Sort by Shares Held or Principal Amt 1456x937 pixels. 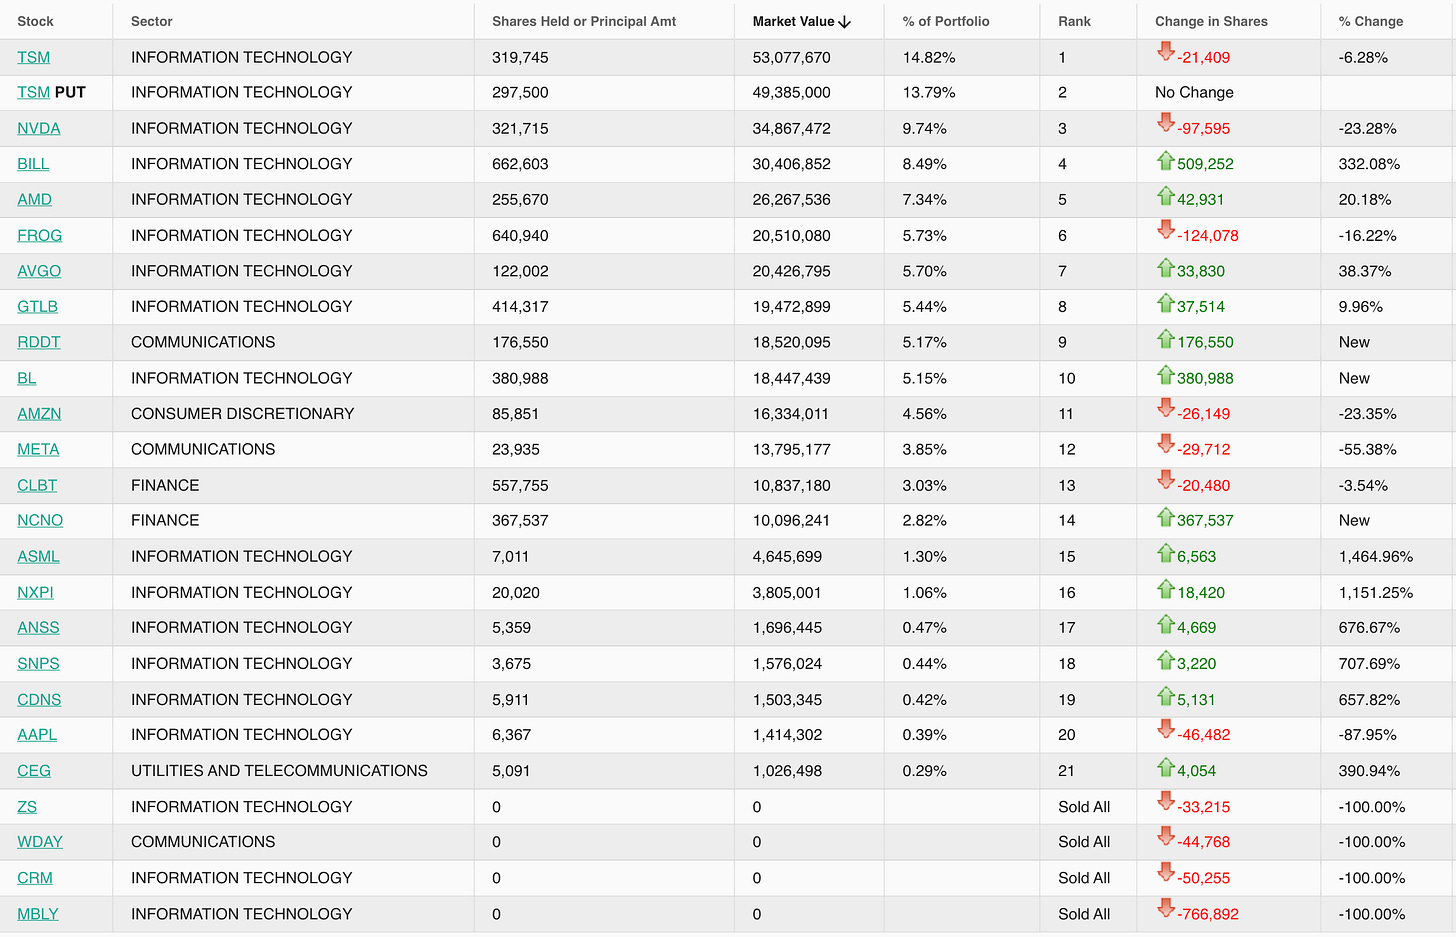584,21
